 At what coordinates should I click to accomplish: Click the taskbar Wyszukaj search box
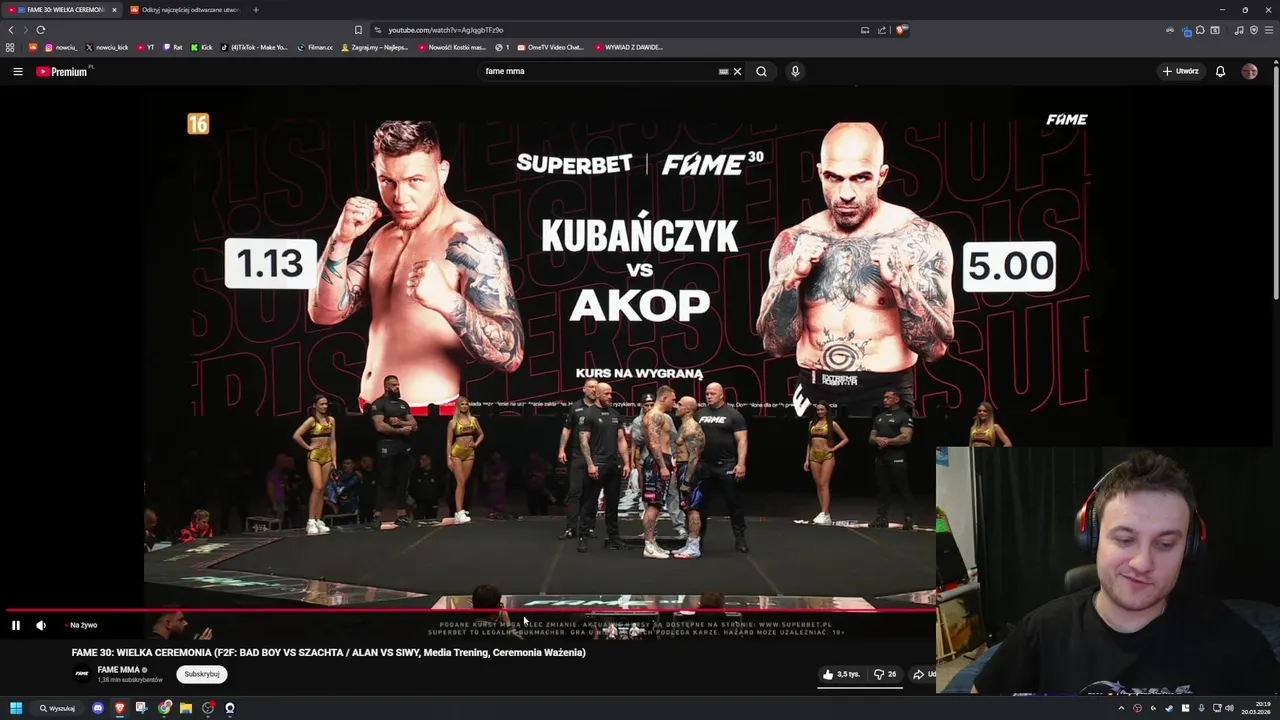click(58, 708)
